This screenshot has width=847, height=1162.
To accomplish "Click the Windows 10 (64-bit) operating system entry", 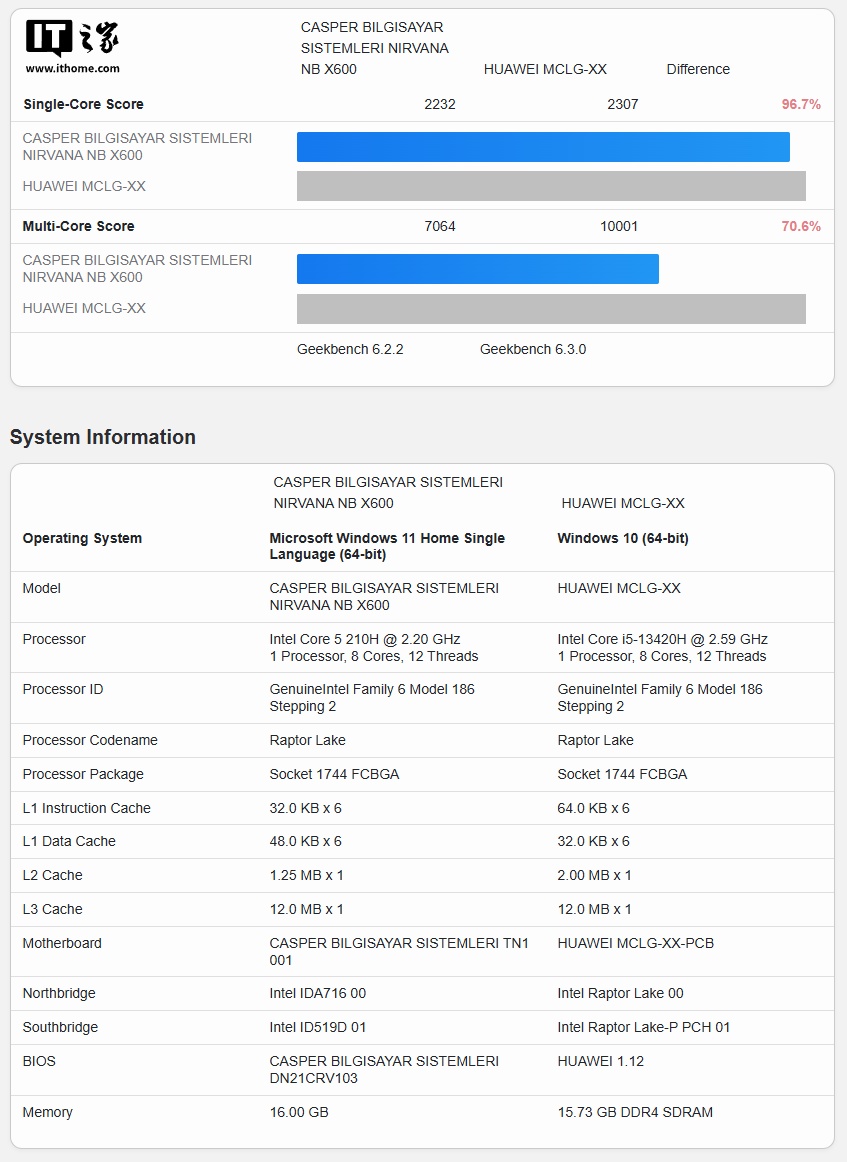I will click(623, 538).
